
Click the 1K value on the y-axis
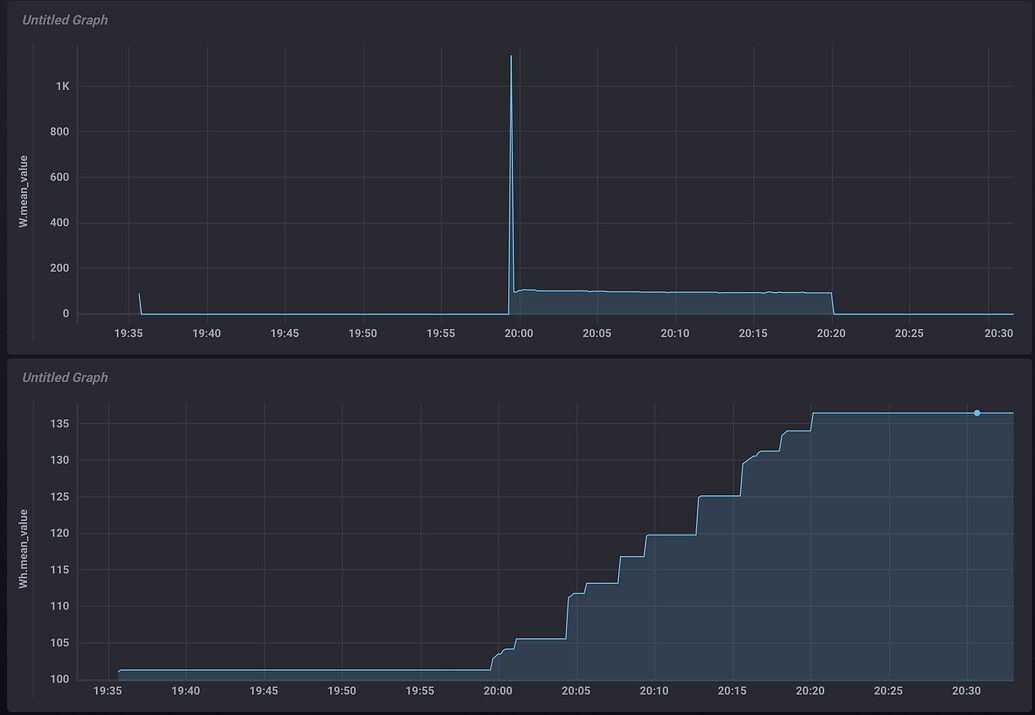click(x=61, y=86)
